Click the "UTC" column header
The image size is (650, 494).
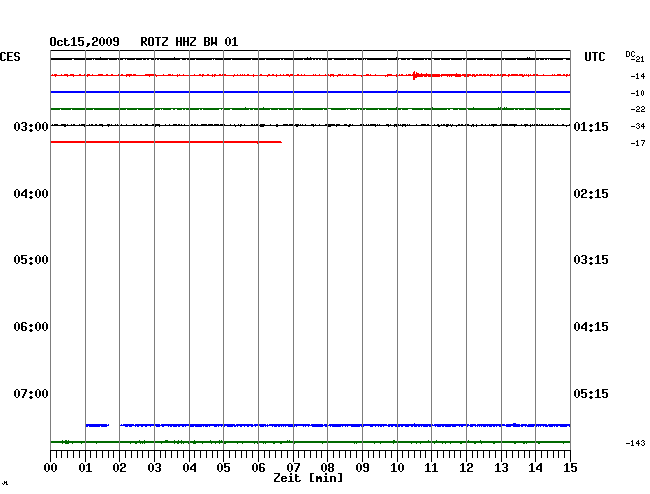click(594, 57)
